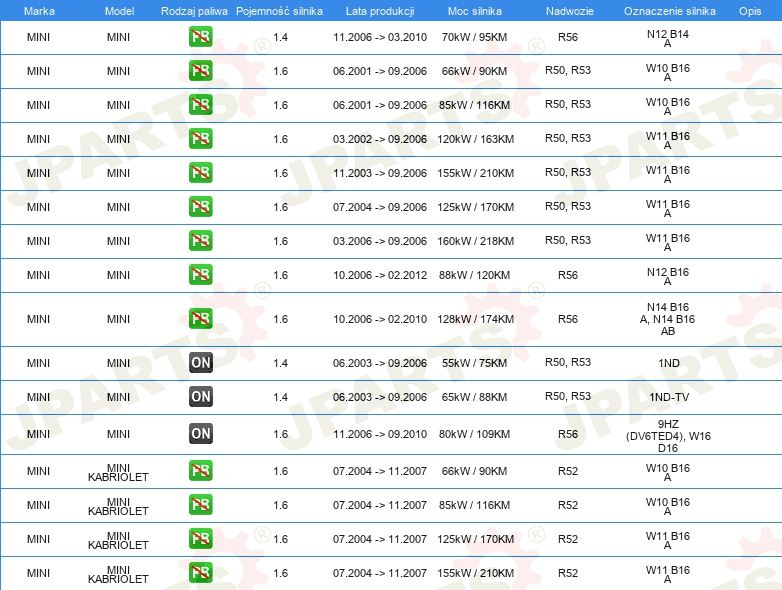Click petrol icon in 128kW / 174KM row
This screenshot has width=782, height=590.
point(200,319)
